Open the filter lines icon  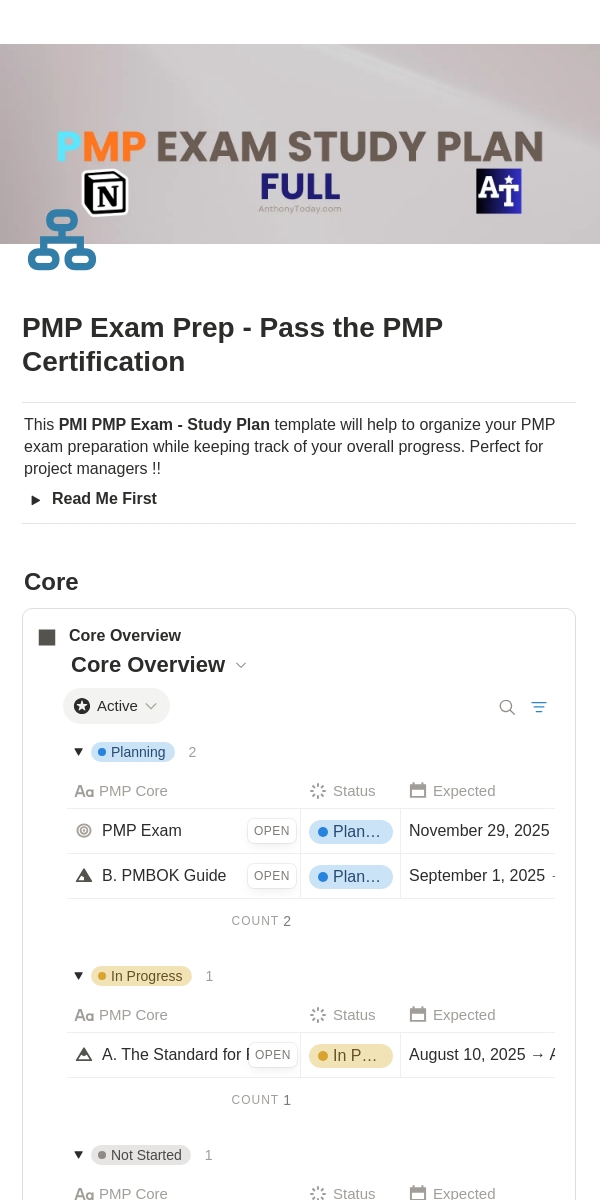(539, 707)
